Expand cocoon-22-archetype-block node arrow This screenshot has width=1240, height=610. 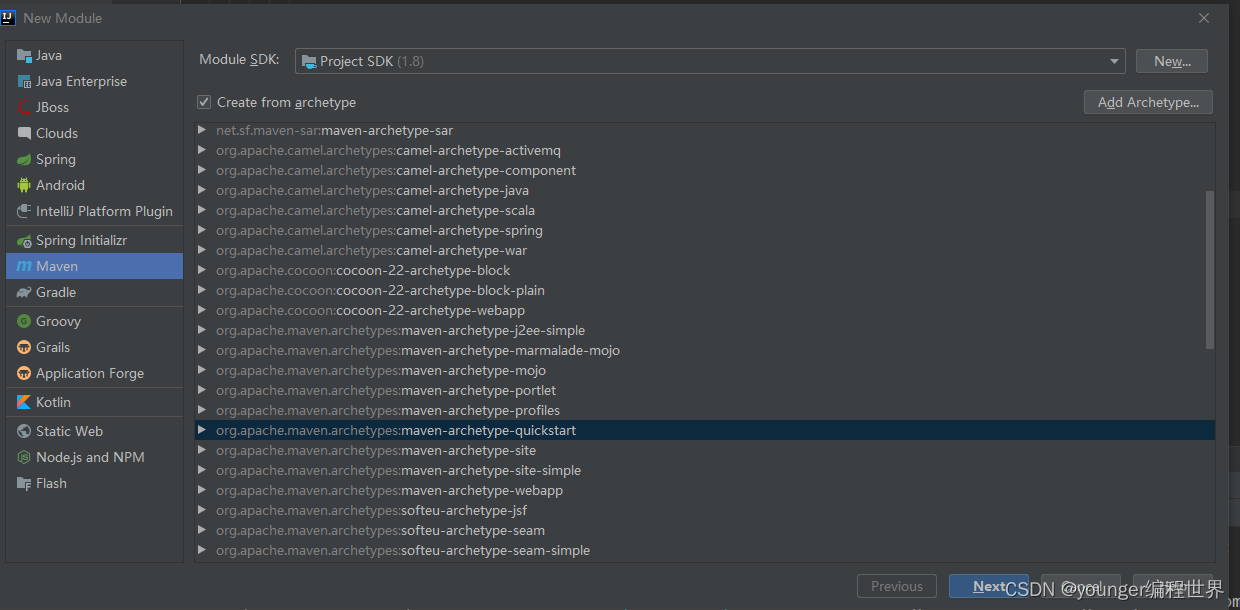point(202,270)
